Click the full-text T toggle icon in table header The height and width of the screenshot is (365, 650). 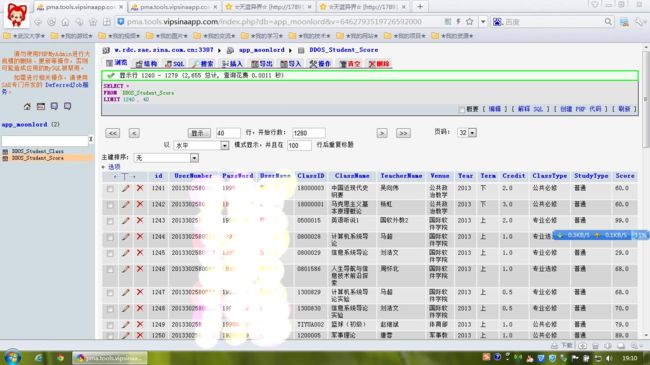point(124,176)
